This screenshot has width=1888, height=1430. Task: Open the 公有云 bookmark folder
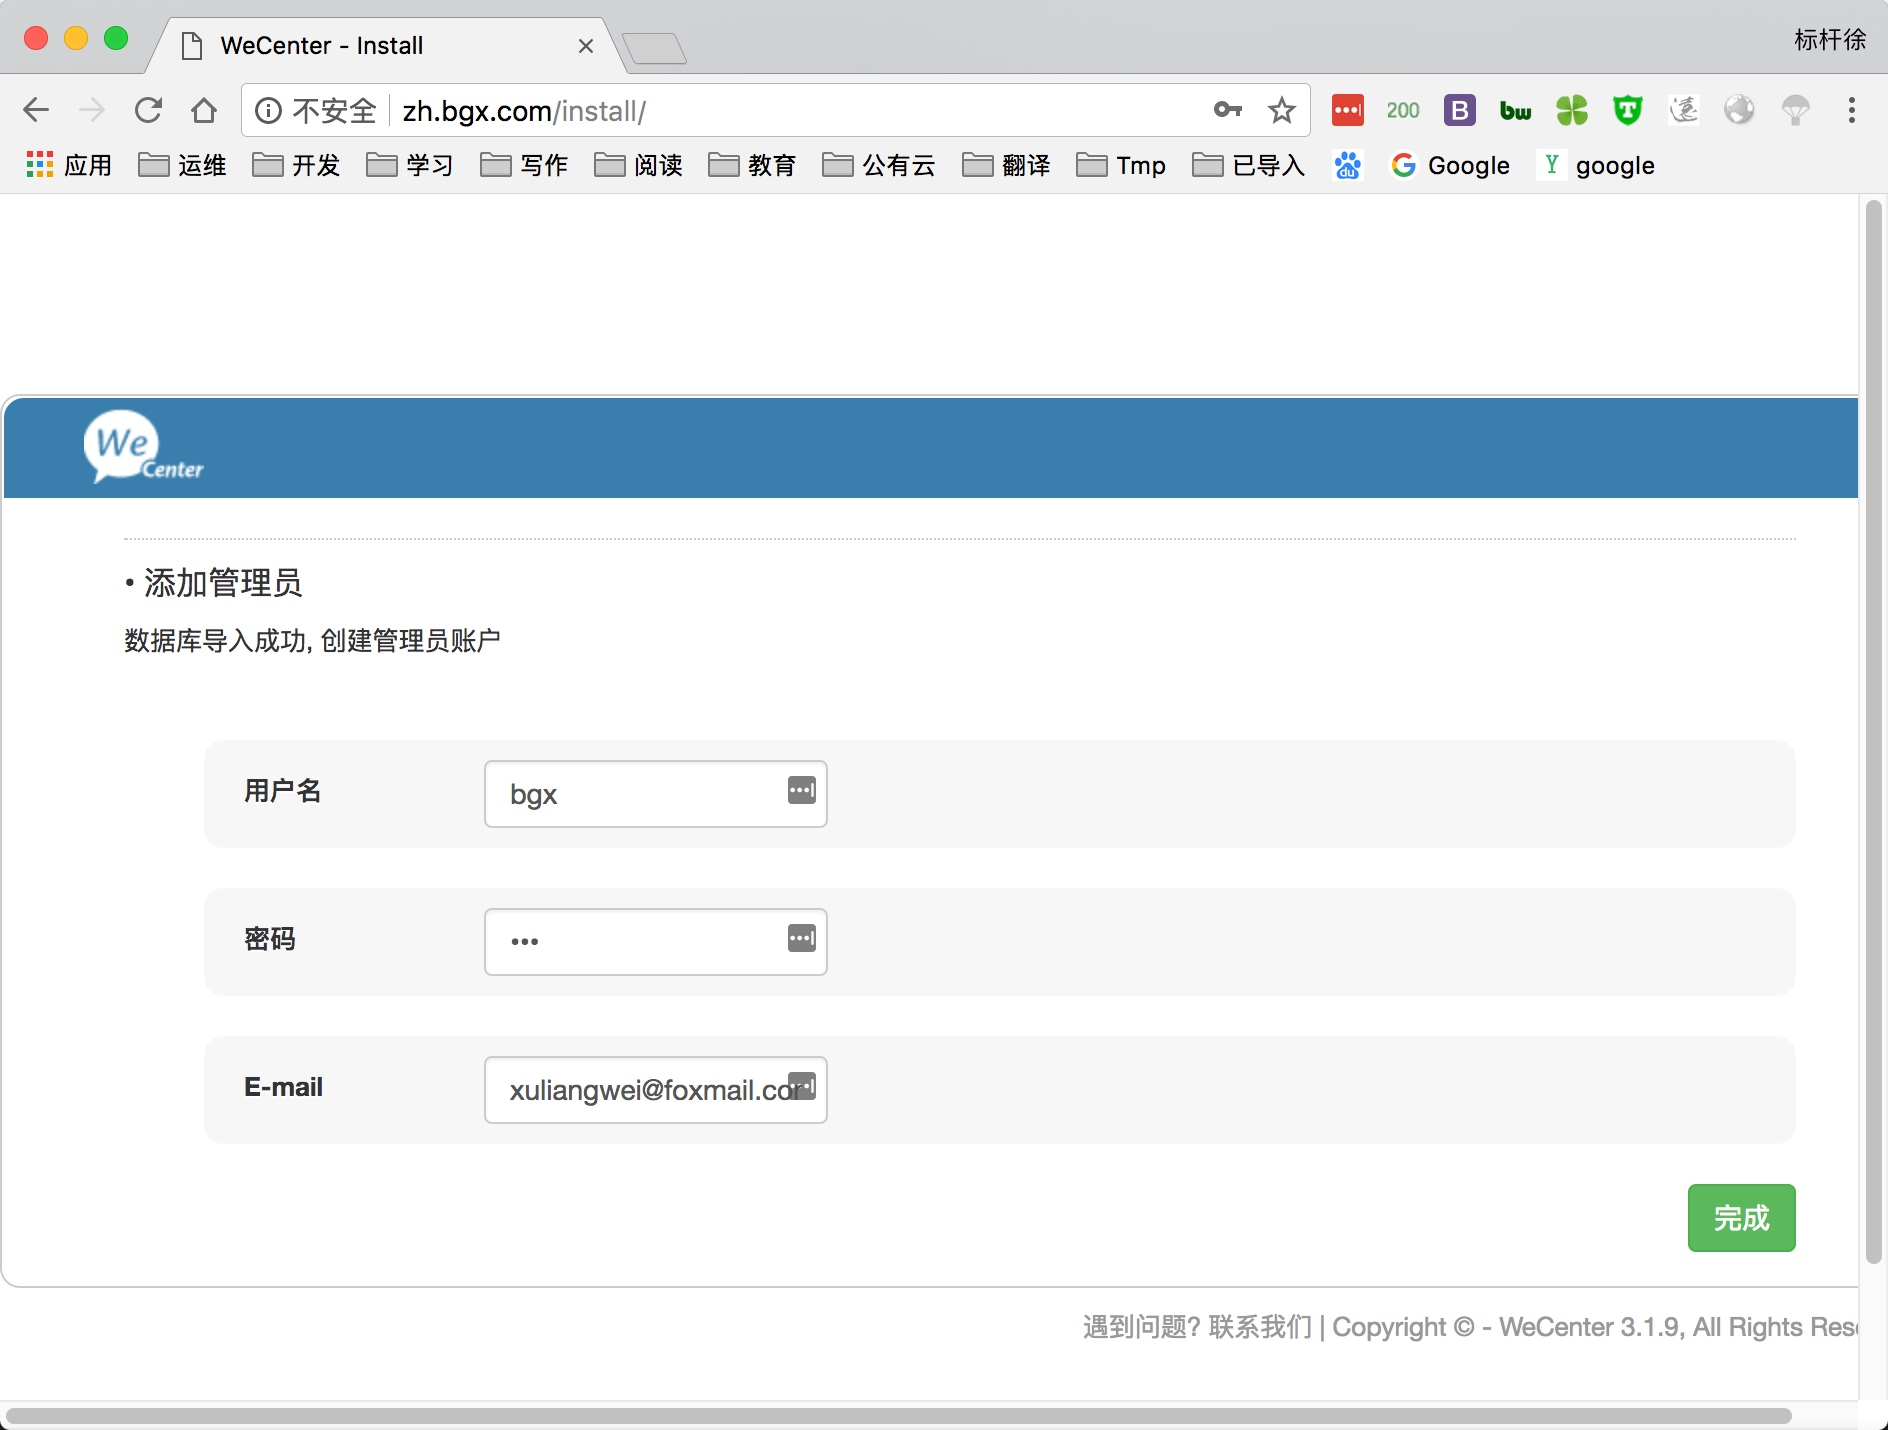[x=879, y=165]
